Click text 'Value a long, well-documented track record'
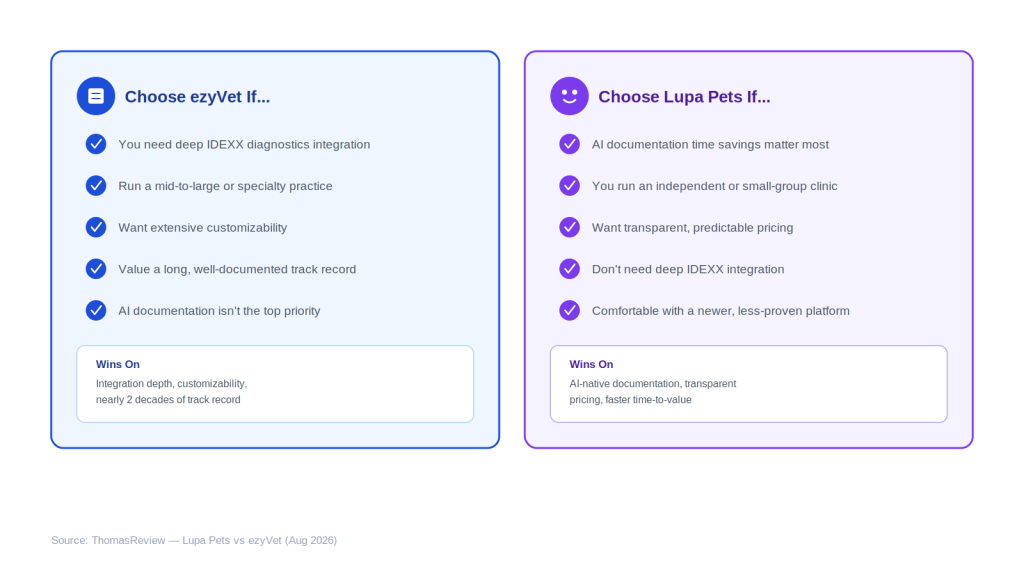The width and height of the screenshot is (1024, 576). [237, 269]
